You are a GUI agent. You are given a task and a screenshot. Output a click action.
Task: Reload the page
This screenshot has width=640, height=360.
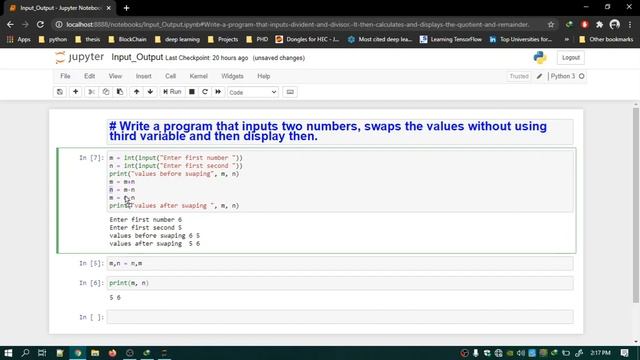tap(40, 24)
